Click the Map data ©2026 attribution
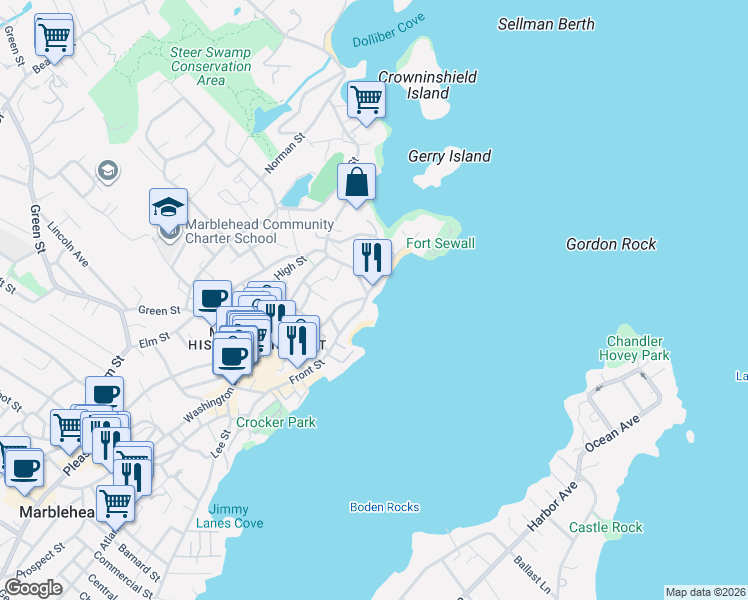 (706, 592)
